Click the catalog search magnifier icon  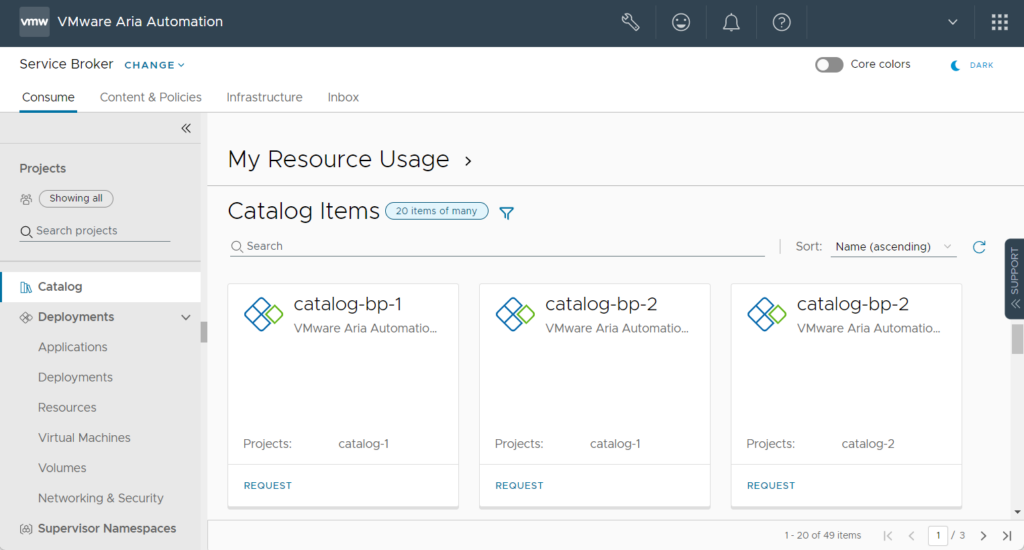pyautogui.click(x=237, y=247)
